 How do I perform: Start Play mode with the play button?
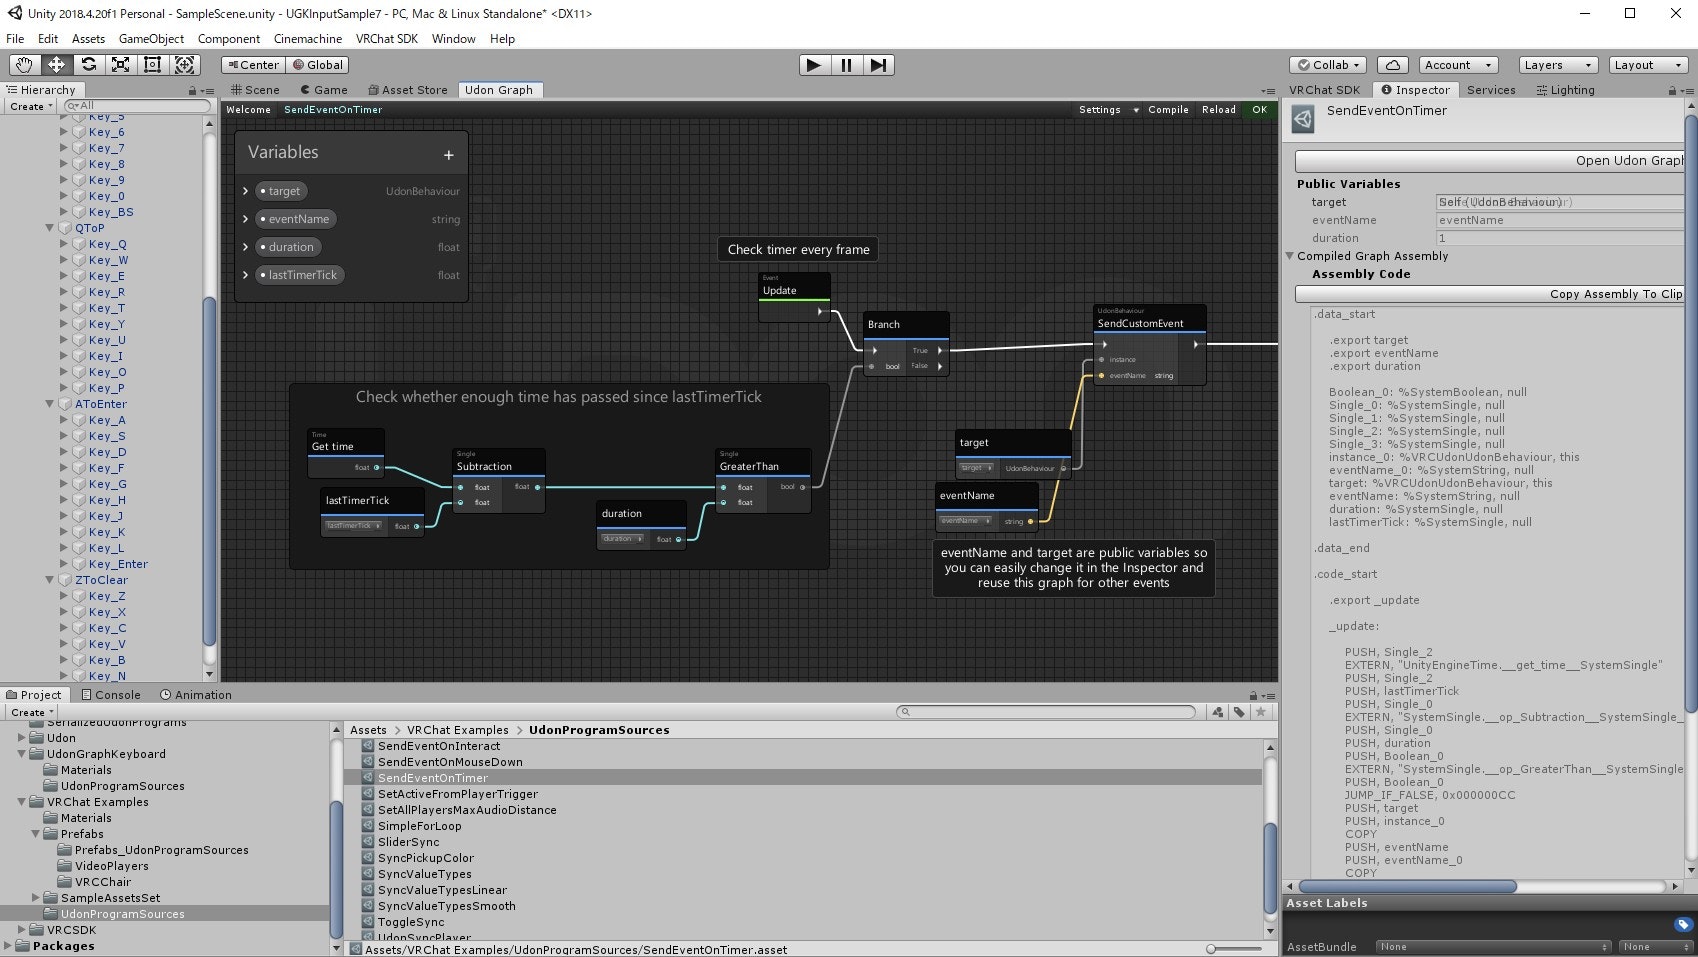(814, 65)
